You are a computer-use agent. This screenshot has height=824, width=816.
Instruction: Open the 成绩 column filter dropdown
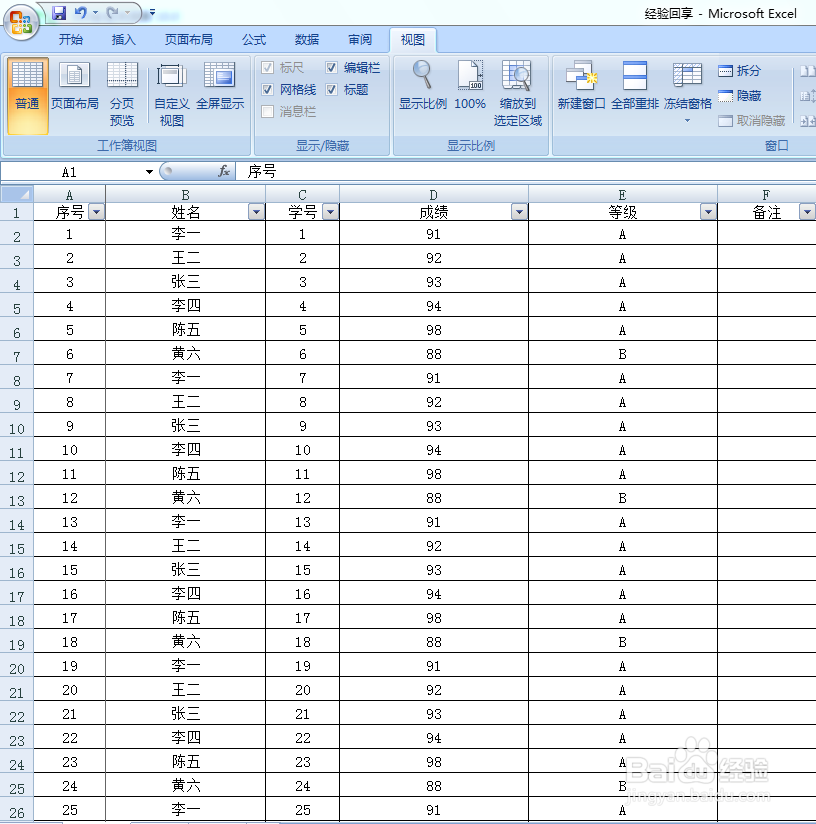coord(519,212)
